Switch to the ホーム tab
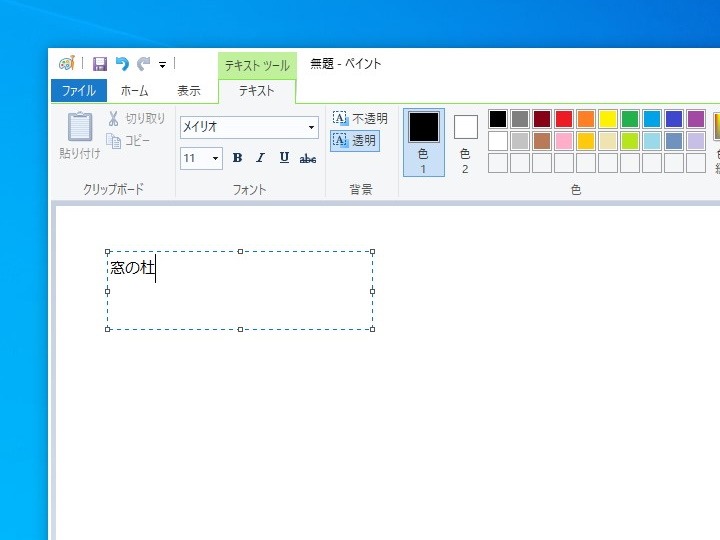720x540 pixels. click(x=135, y=90)
